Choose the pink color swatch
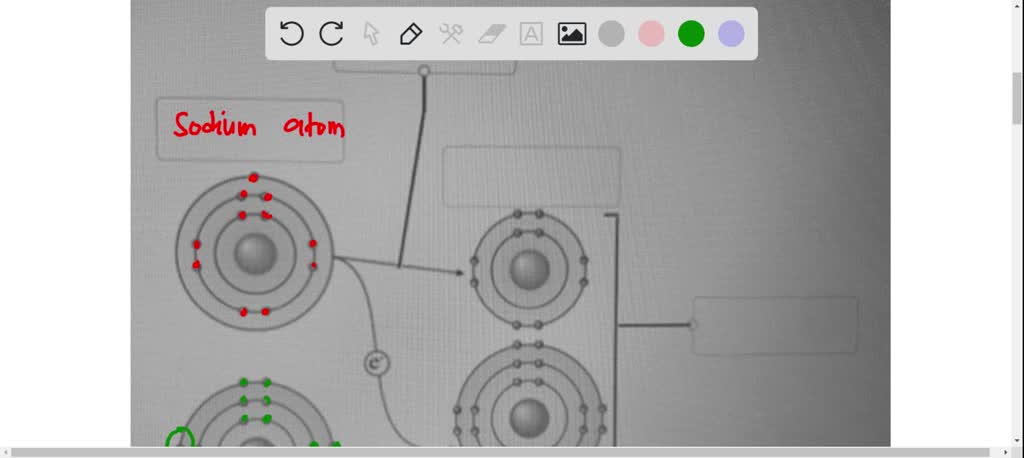 651,33
